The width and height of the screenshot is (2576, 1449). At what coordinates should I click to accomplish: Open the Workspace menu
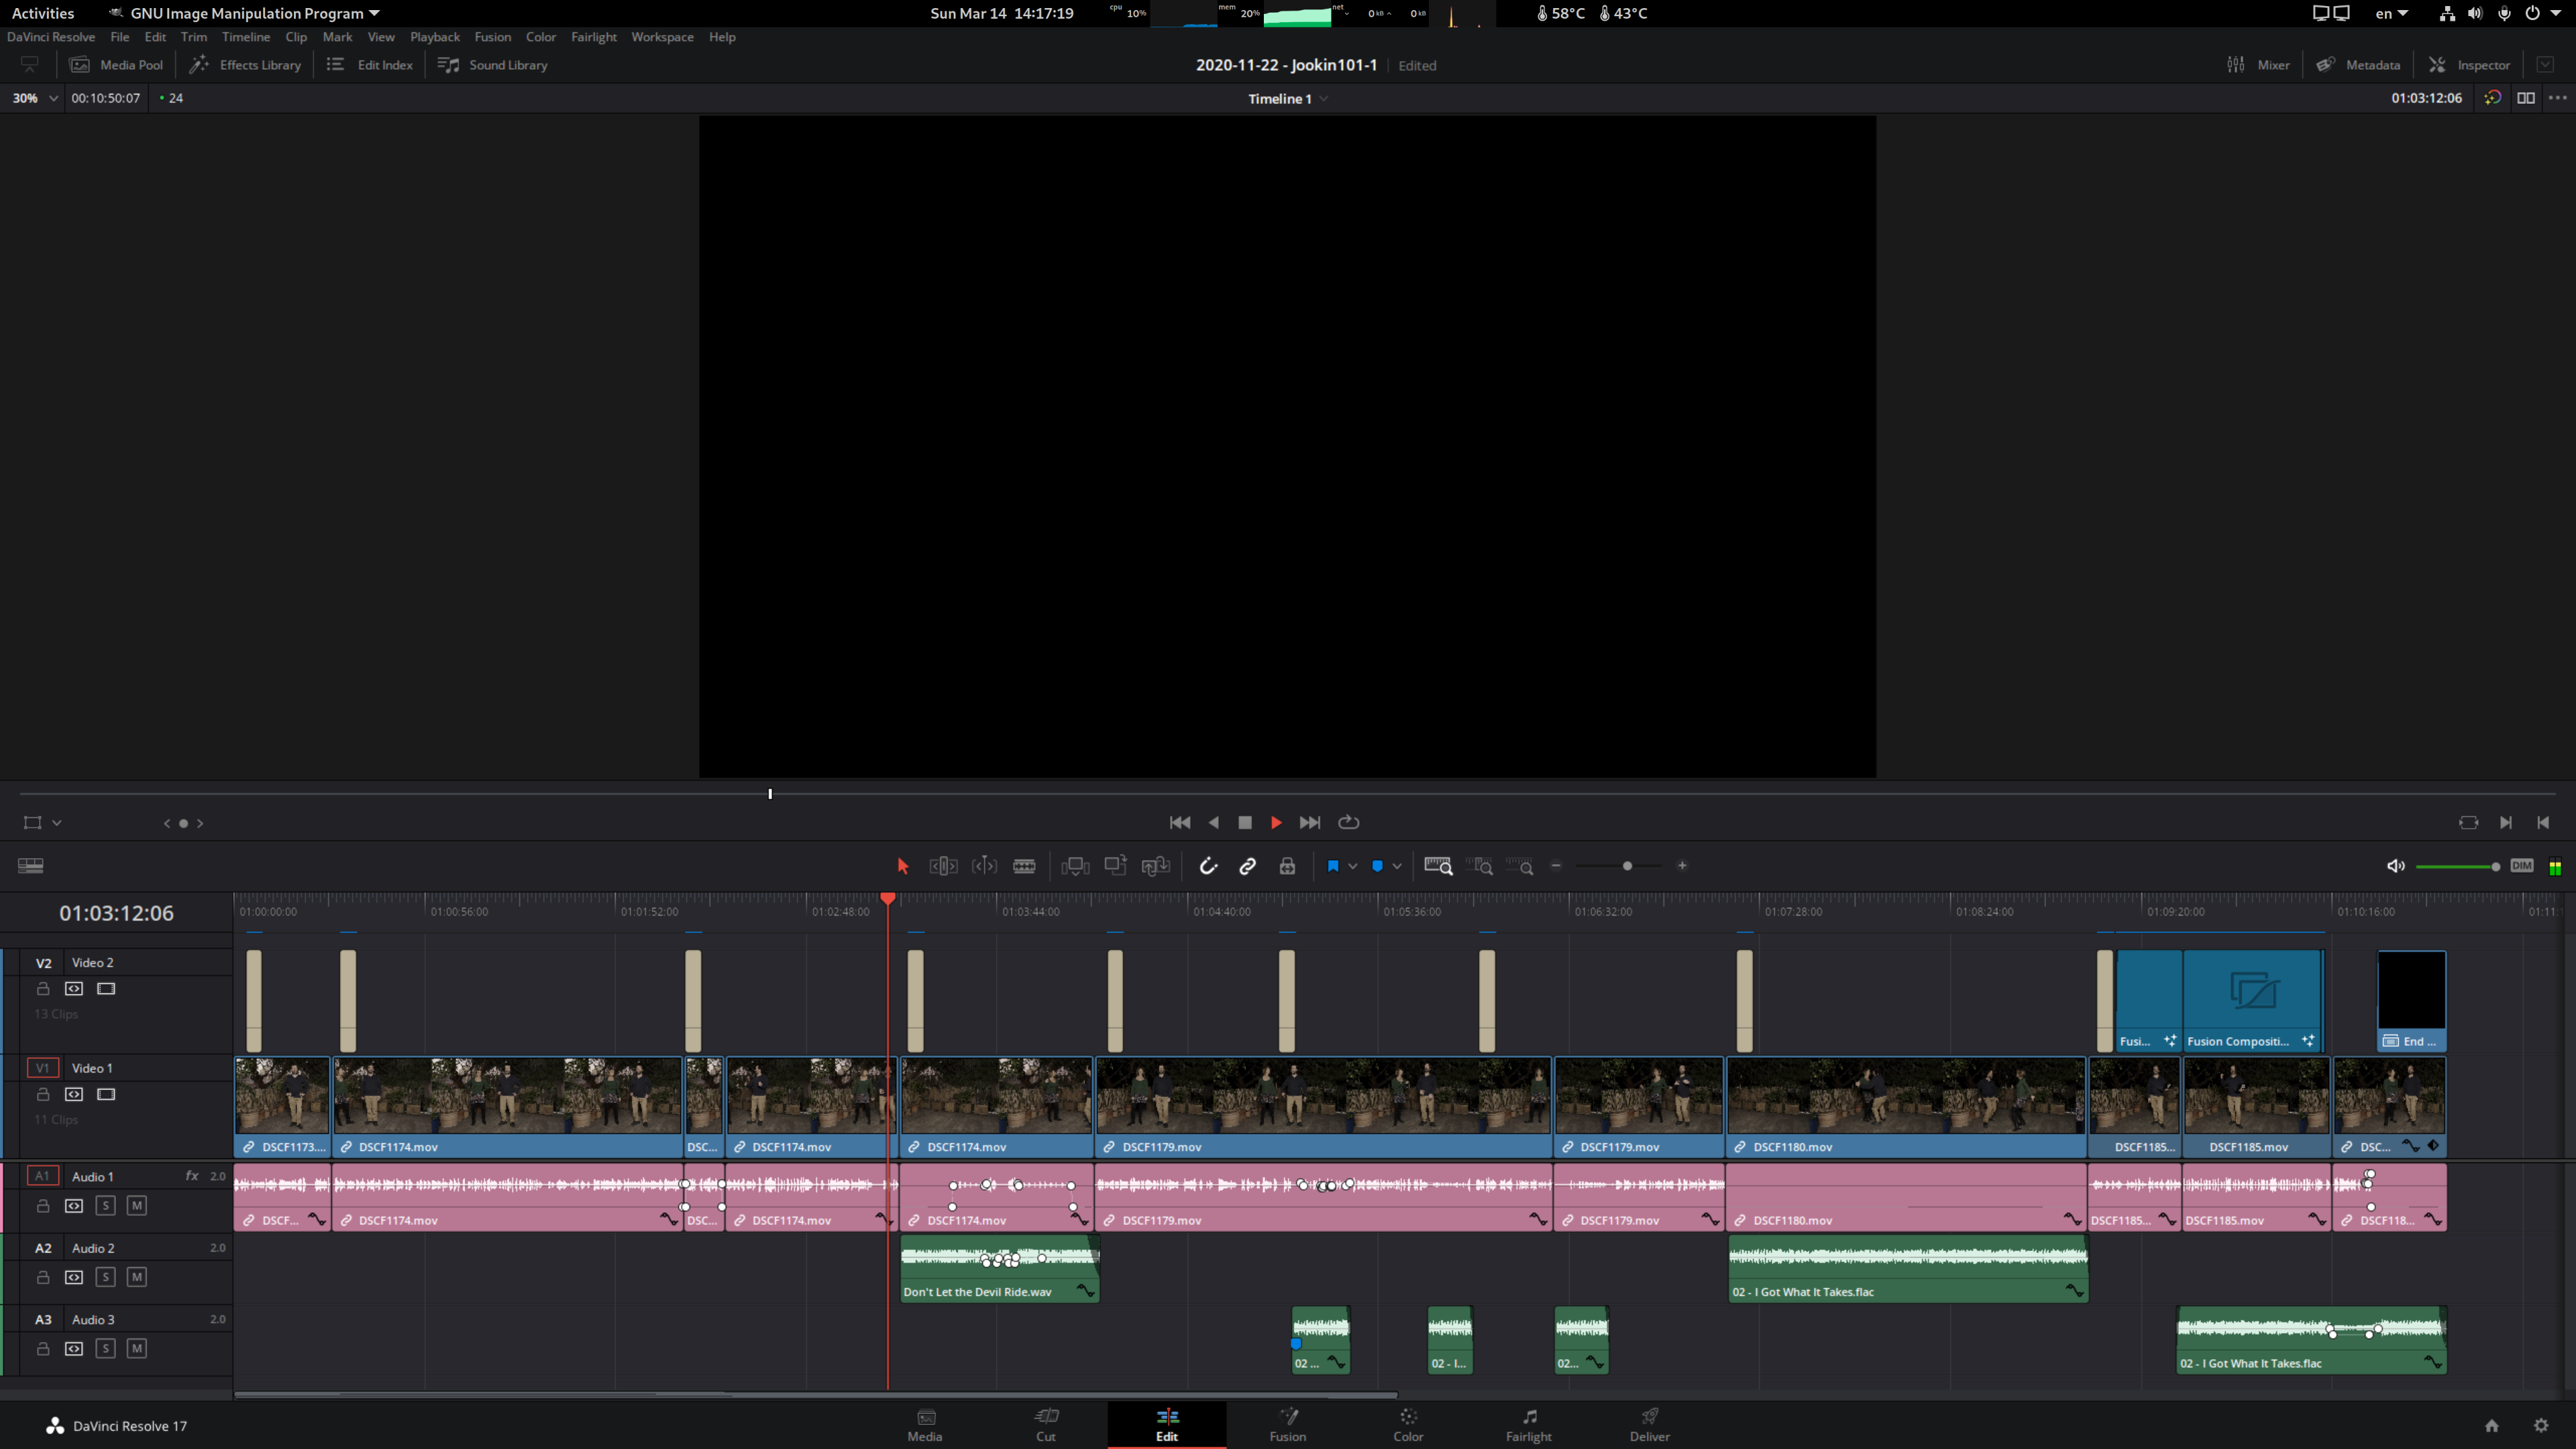click(x=661, y=37)
